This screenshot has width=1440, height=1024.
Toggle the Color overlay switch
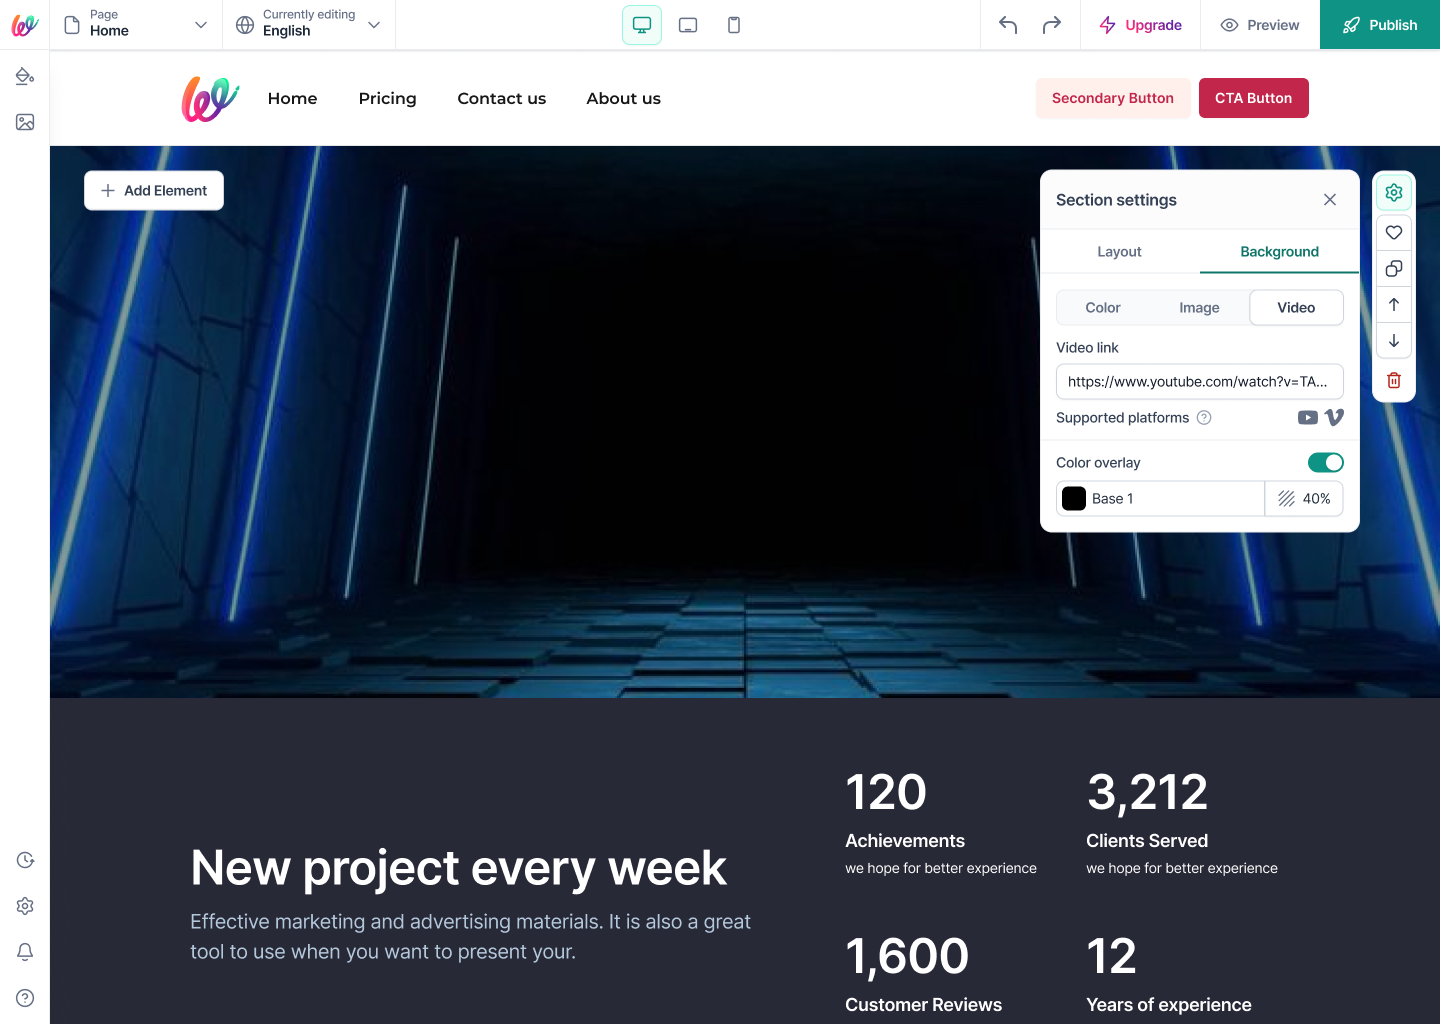(x=1326, y=462)
